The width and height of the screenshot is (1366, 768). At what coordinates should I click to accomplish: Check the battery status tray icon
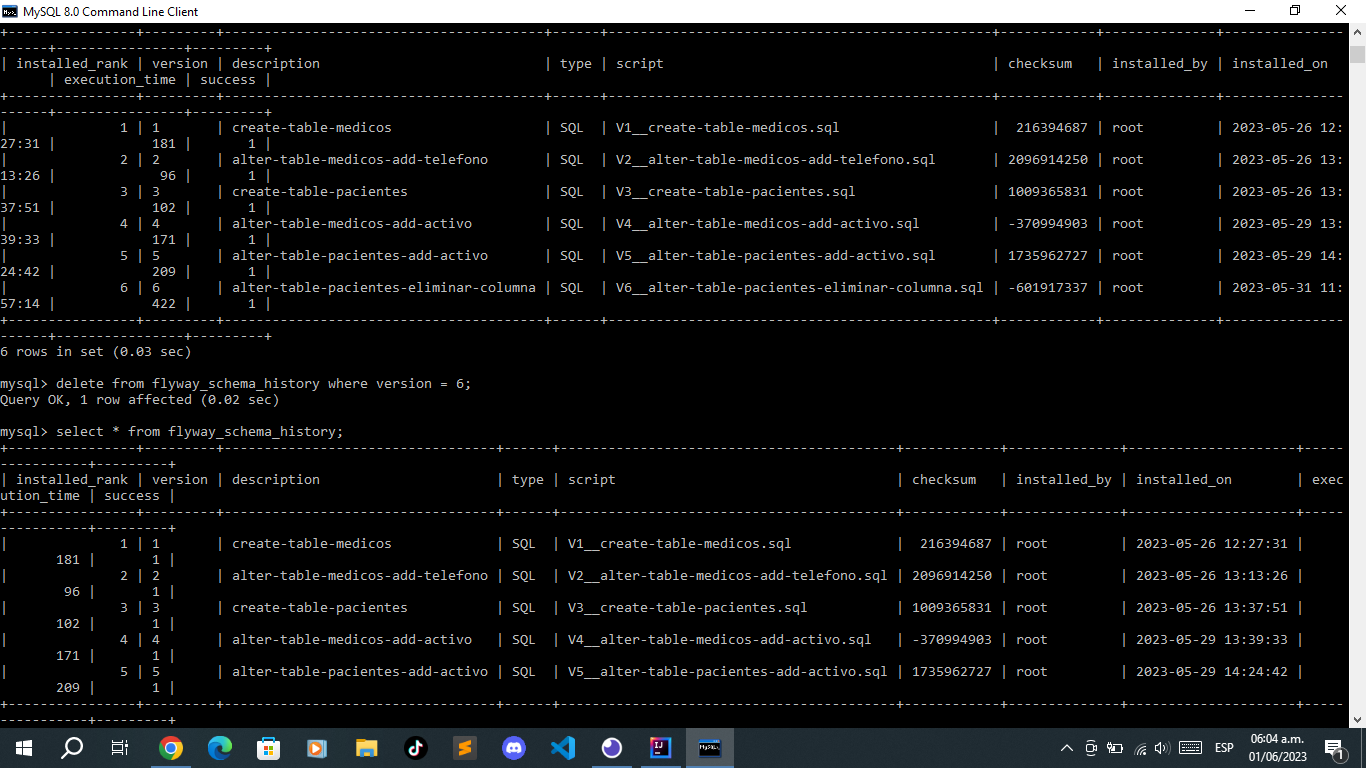(1114, 748)
